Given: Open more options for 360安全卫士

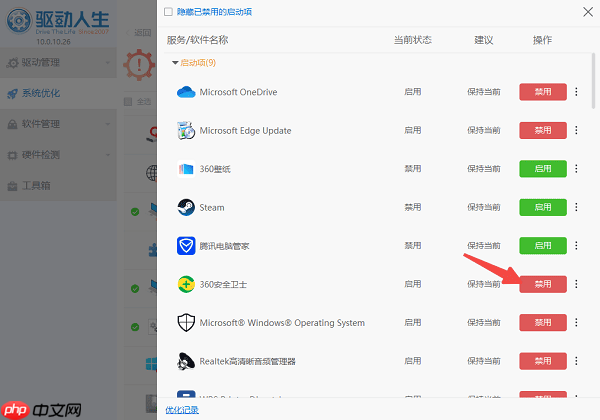Looking at the screenshot, I should (x=576, y=284).
